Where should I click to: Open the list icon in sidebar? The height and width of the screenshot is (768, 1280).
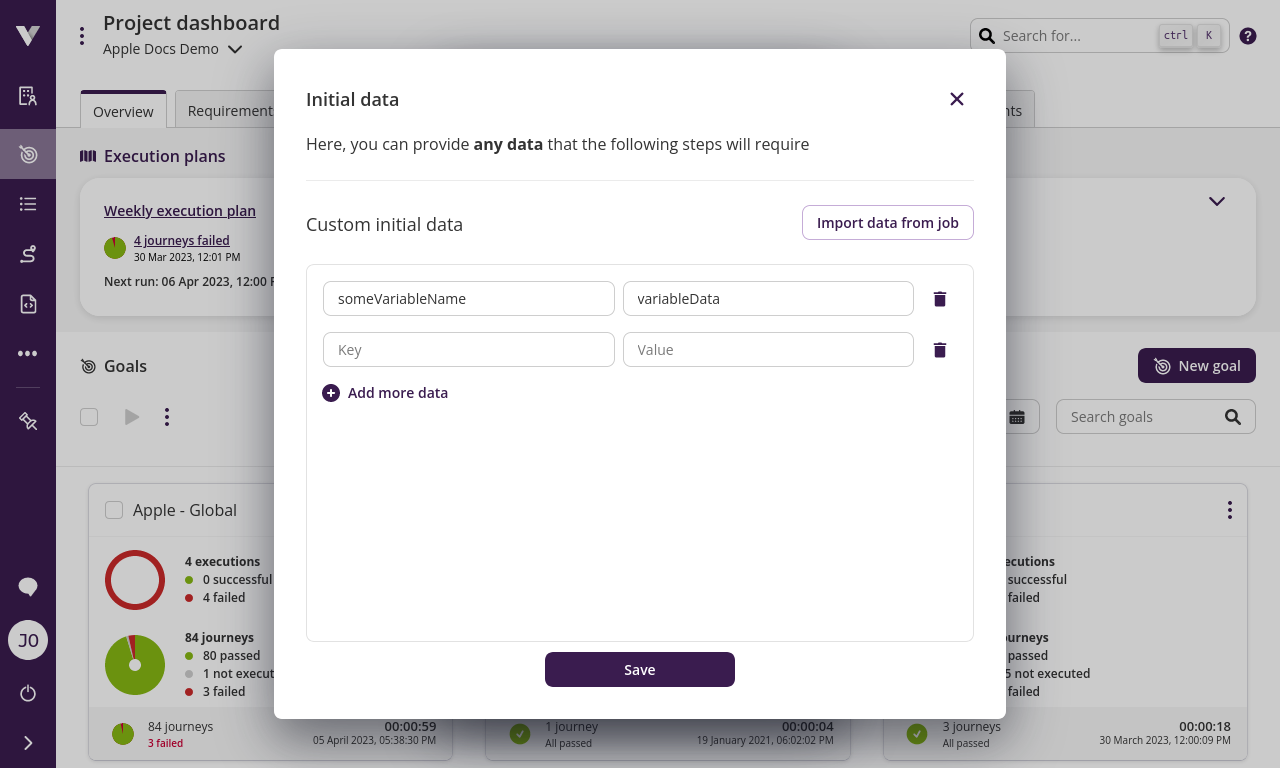click(28, 204)
